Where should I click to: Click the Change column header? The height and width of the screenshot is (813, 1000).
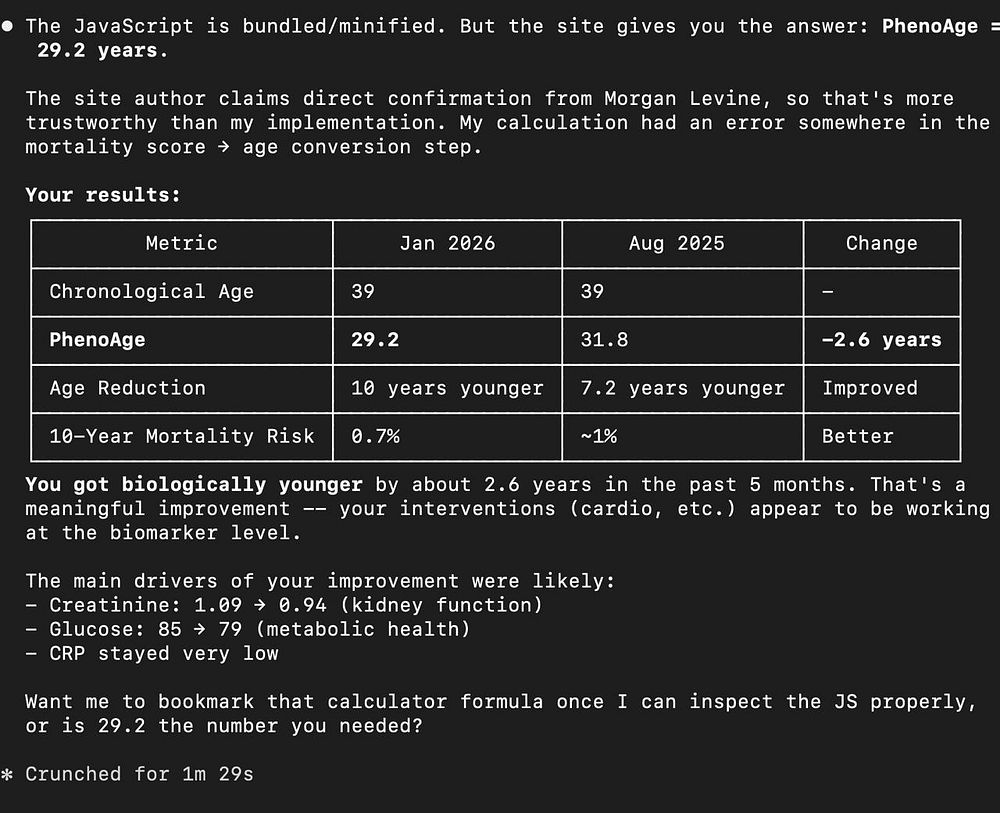click(x=881, y=243)
